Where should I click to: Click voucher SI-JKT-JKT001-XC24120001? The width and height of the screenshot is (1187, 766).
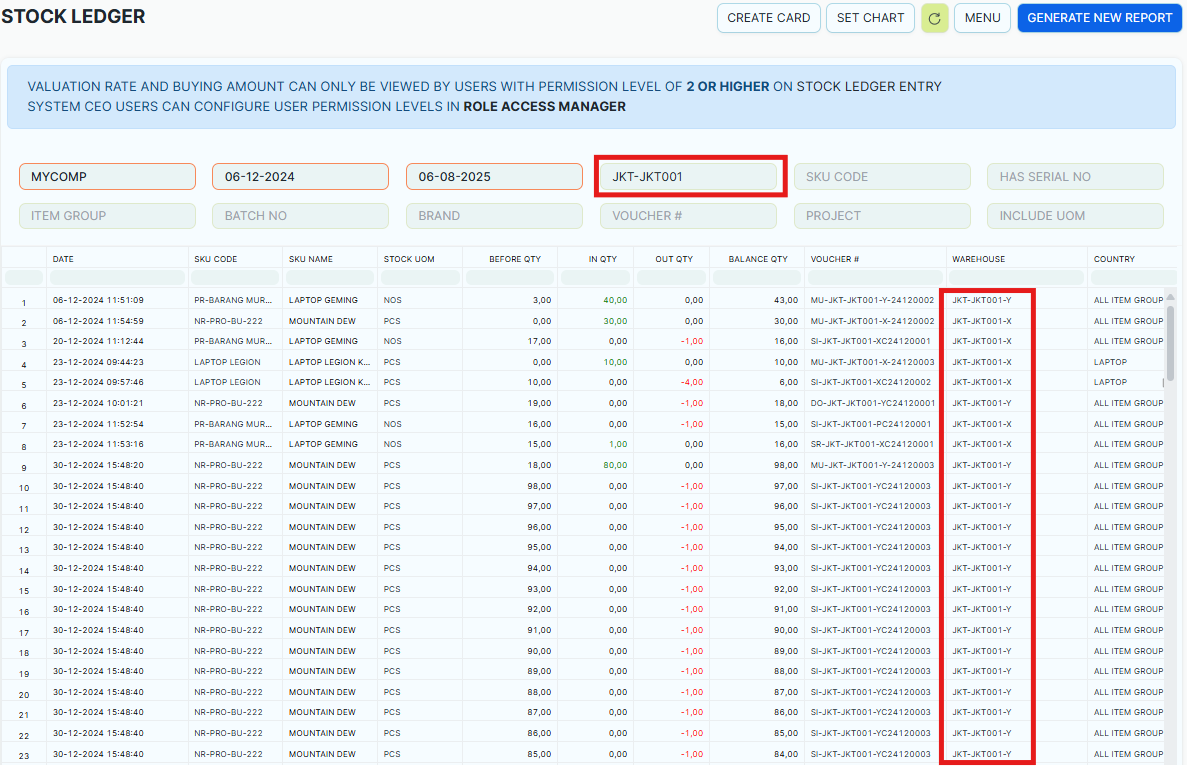pos(871,341)
